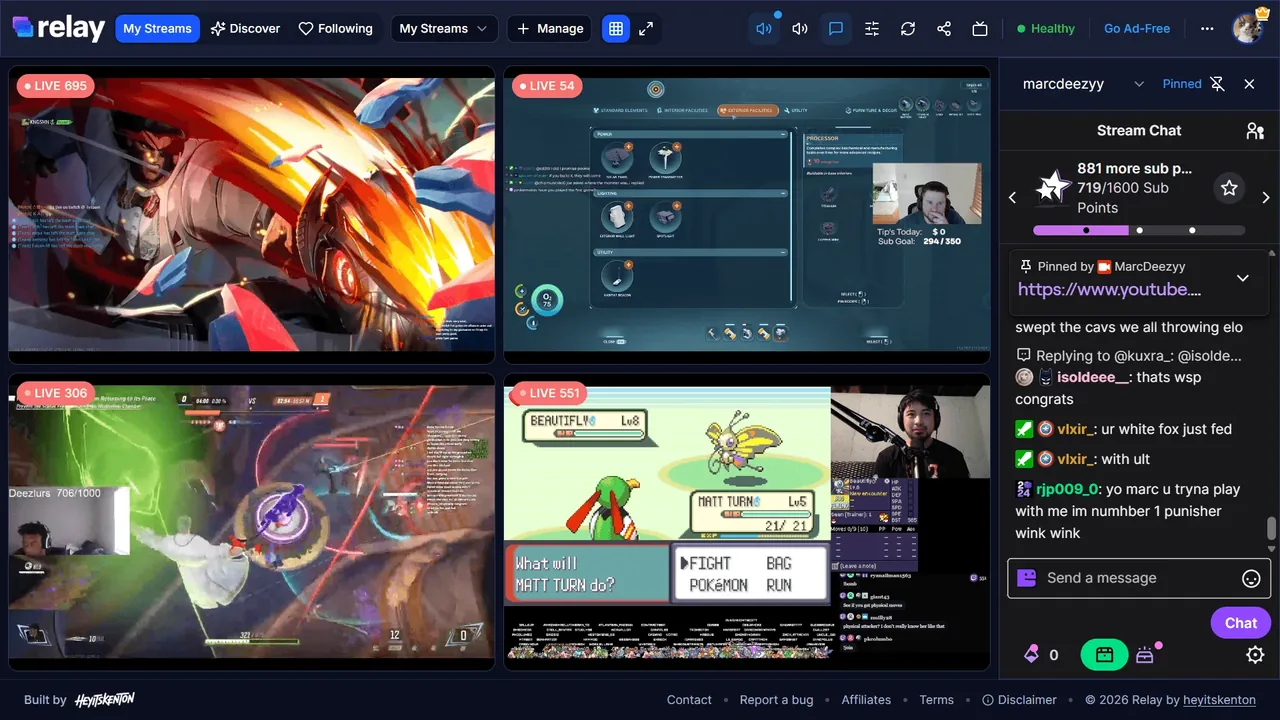The height and width of the screenshot is (720, 1280).
Task: Open the Disclaimer footer link
Action: (x=1020, y=700)
